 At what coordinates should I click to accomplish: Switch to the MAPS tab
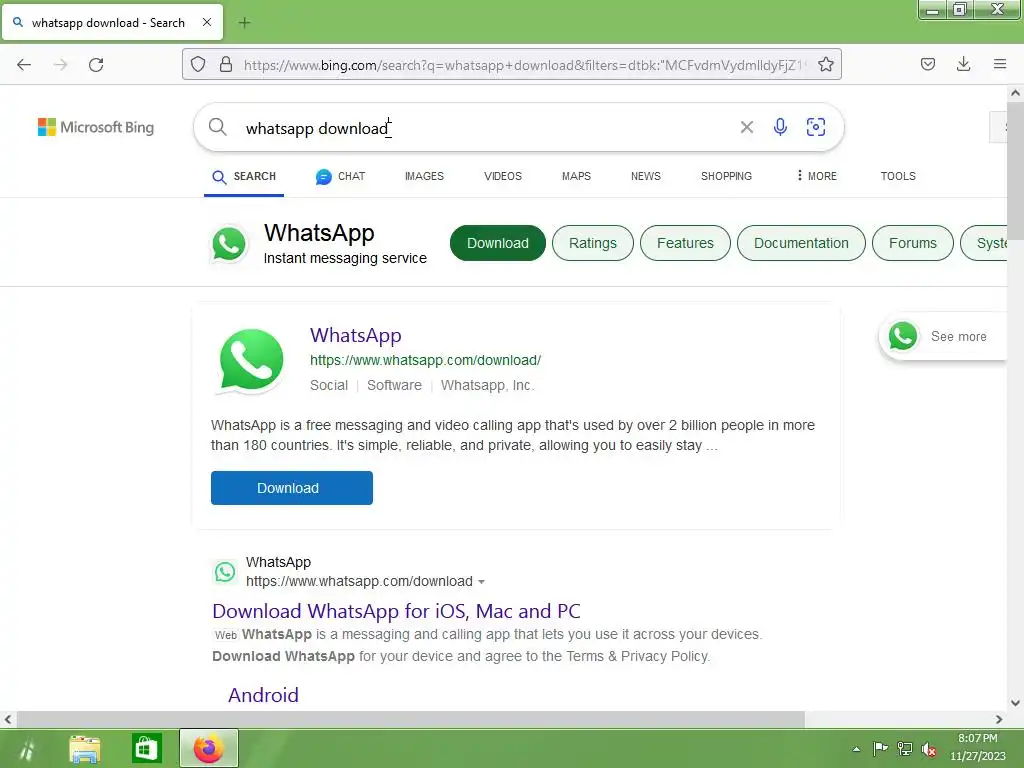(x=576, y=176)
